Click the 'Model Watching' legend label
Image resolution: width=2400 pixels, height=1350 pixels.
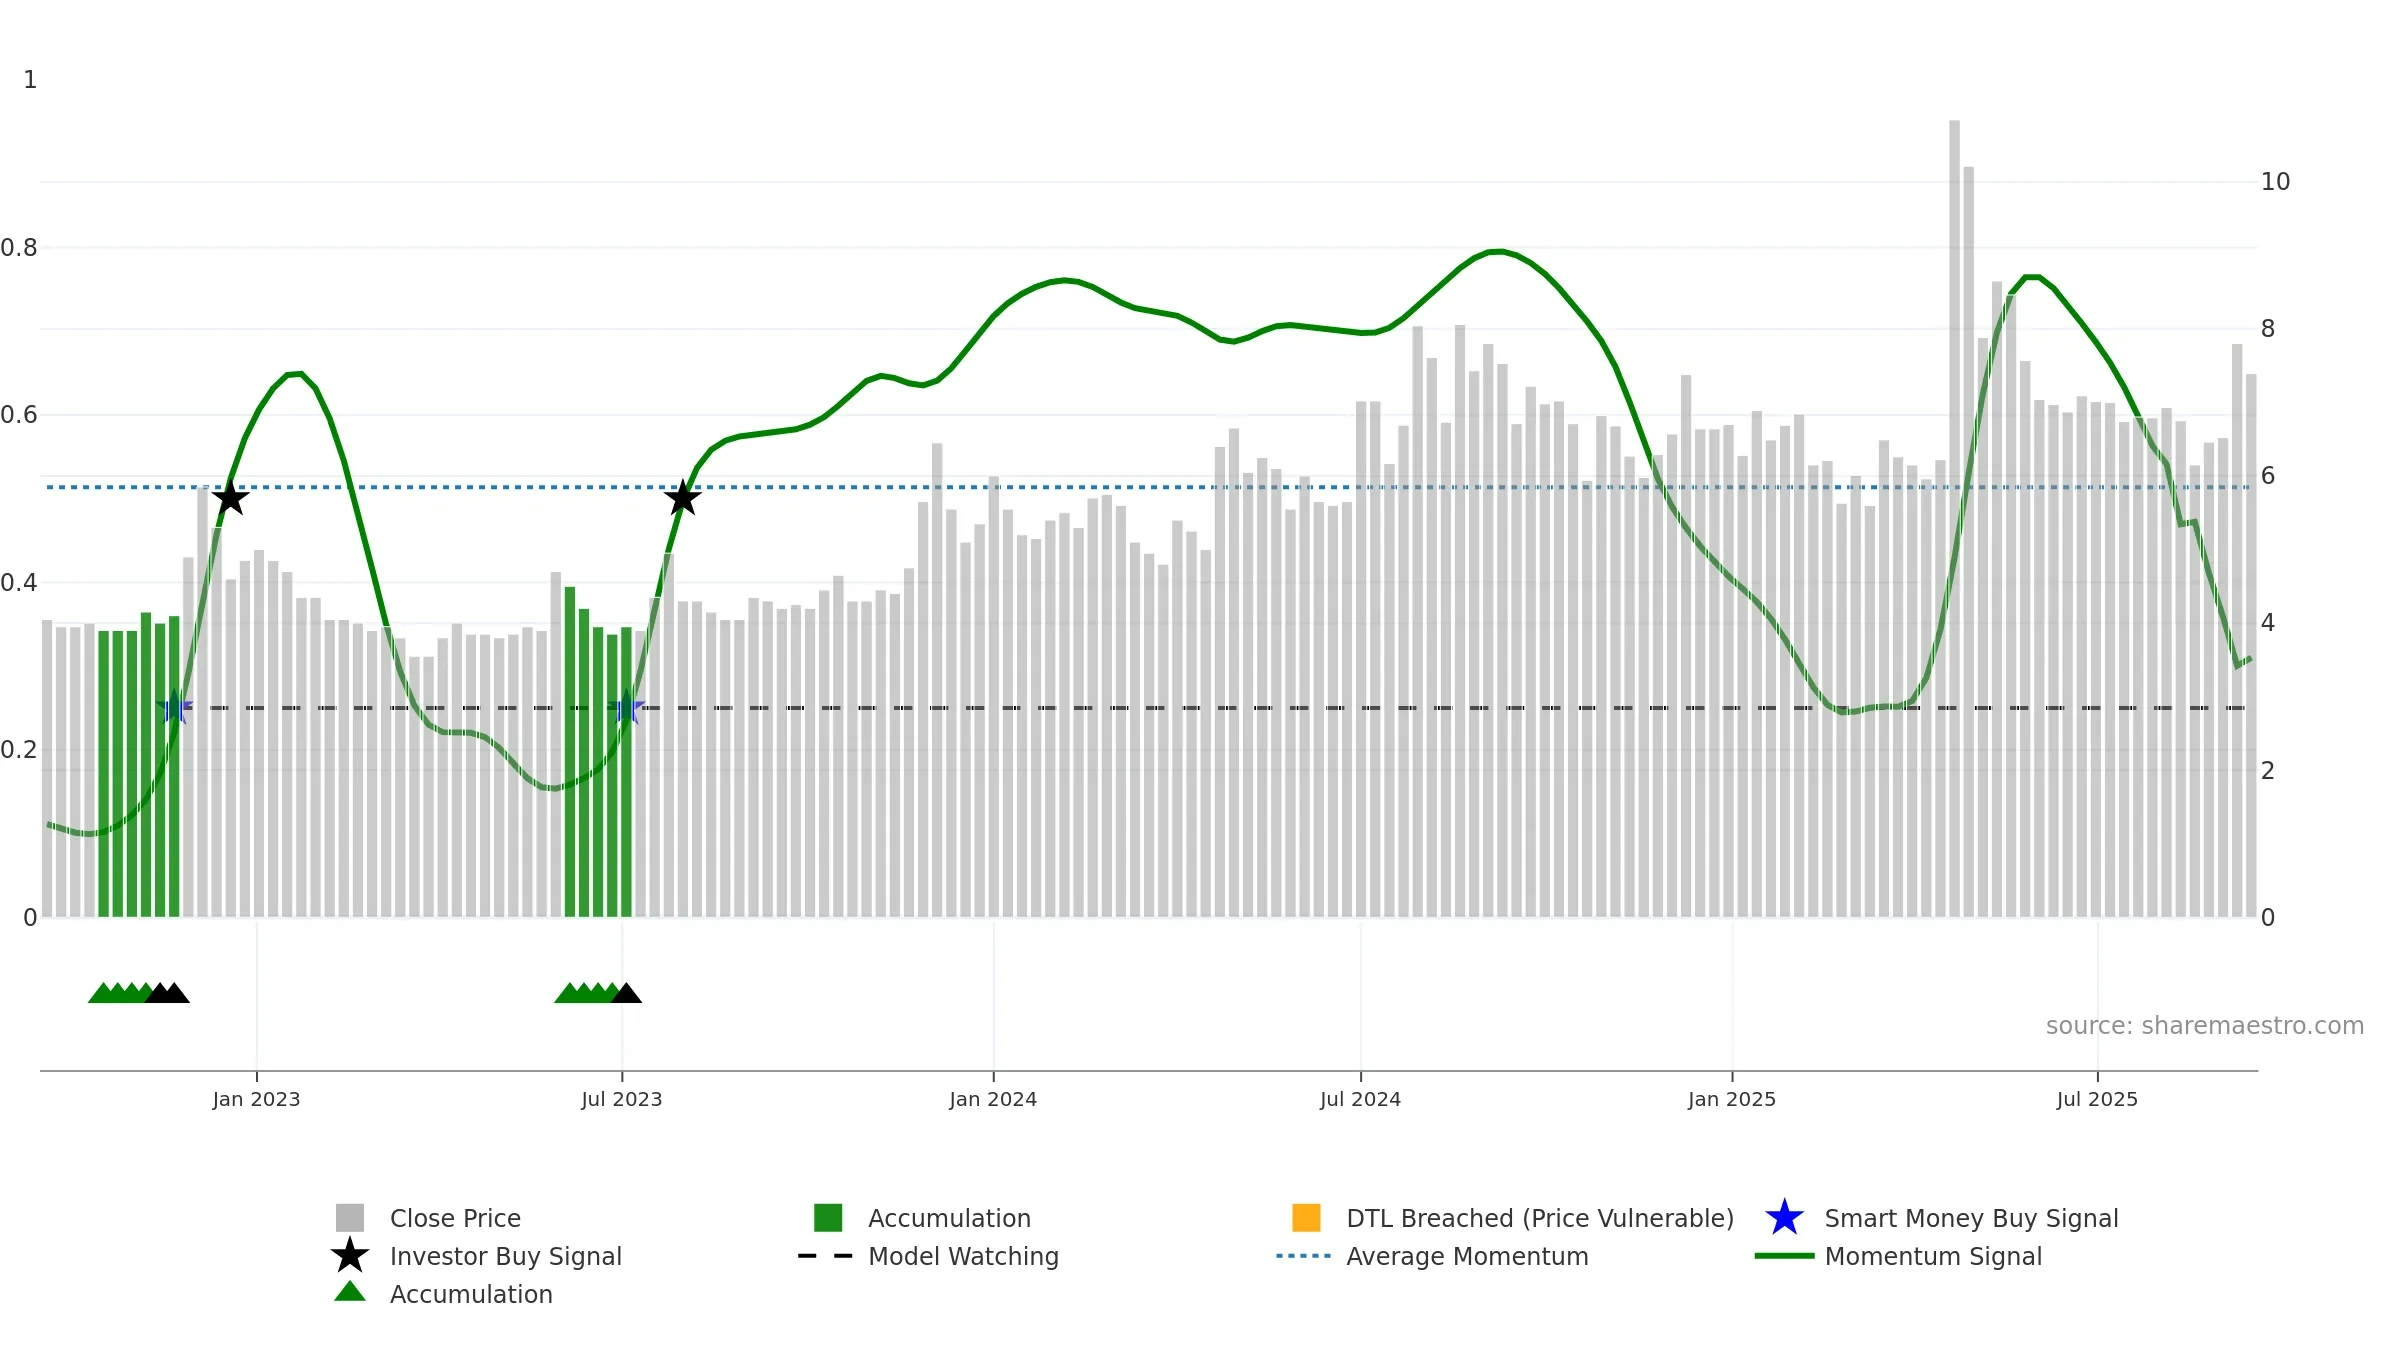pyautogui.click(x=963, y=1256)
